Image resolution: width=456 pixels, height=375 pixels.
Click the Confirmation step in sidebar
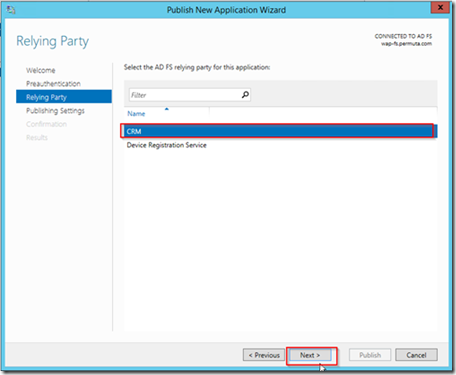(46, 124)
